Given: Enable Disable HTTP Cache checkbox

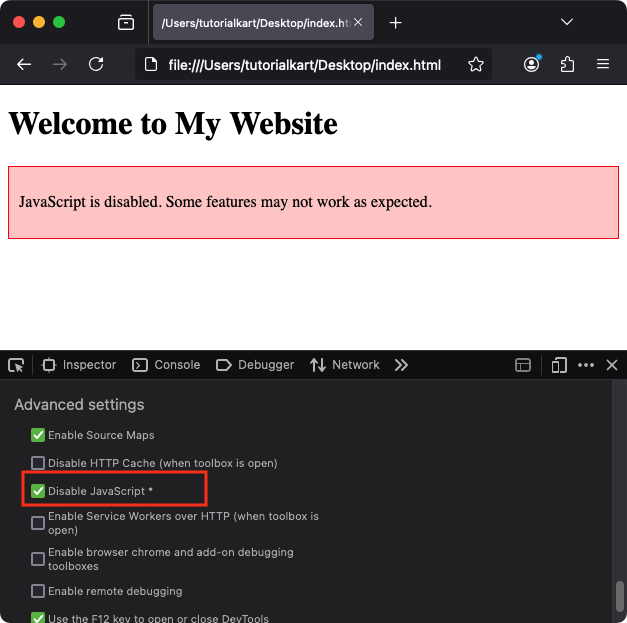Looking at the screenshot, I should coord(38,463).
